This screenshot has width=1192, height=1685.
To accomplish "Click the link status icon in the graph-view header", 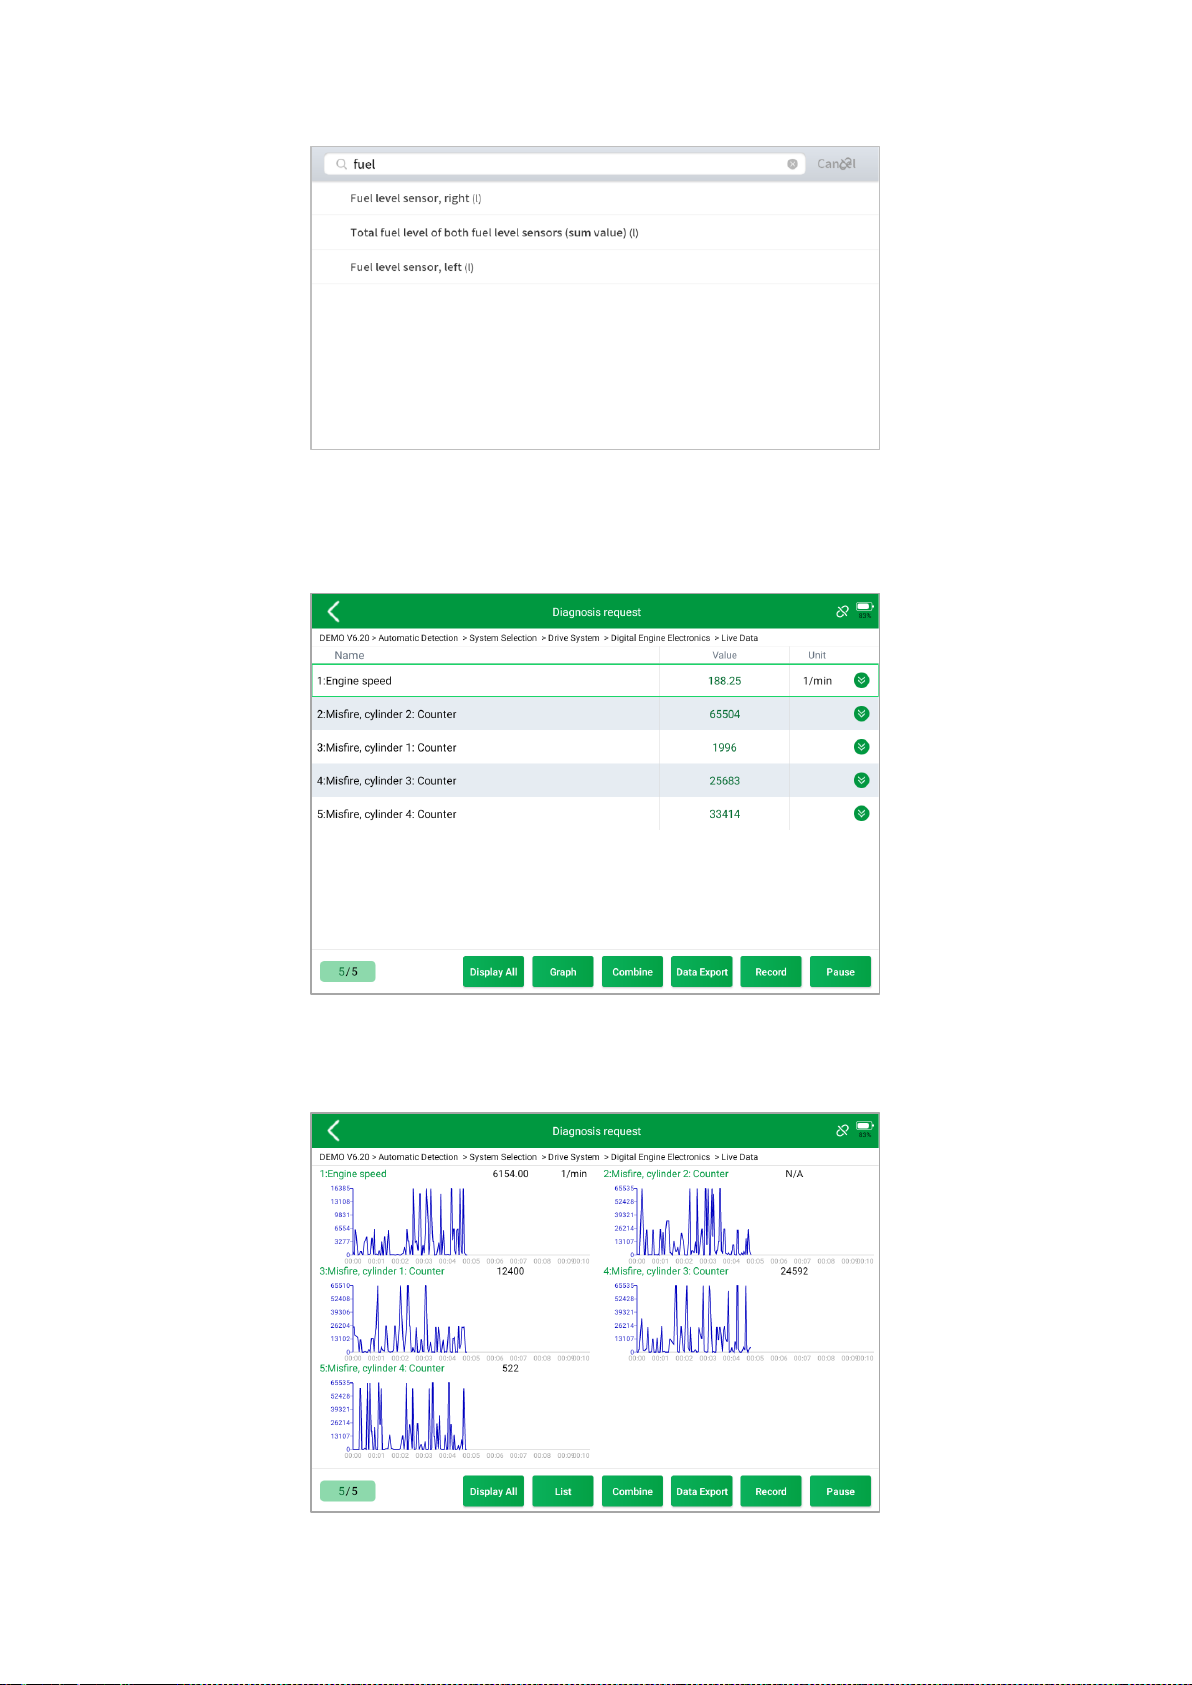I will pyautogui.click(x=842, y=1130).
